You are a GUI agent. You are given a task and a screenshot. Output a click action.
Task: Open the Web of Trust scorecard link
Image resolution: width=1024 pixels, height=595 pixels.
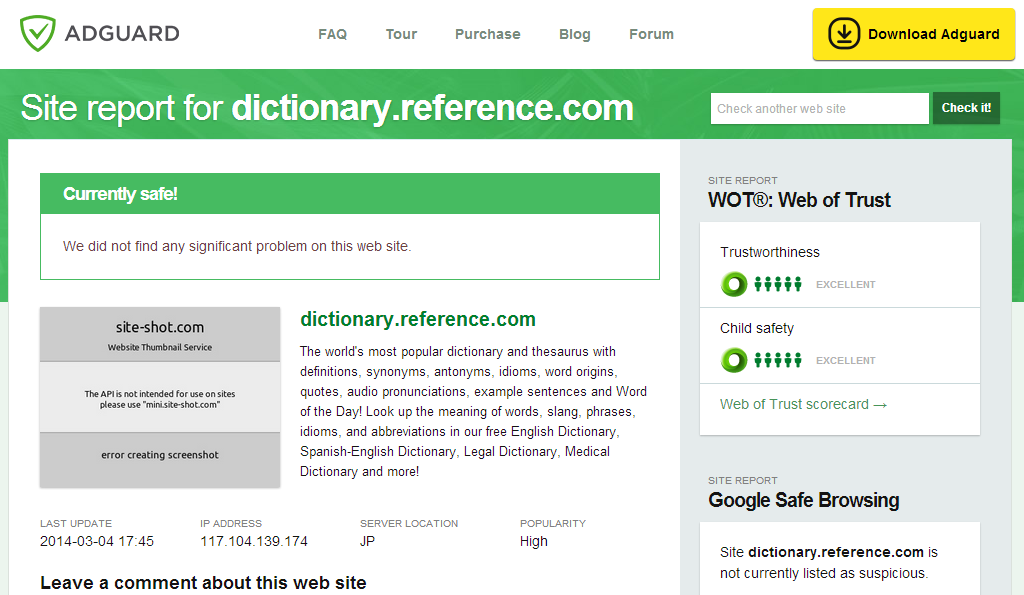(x=803, y=404)
